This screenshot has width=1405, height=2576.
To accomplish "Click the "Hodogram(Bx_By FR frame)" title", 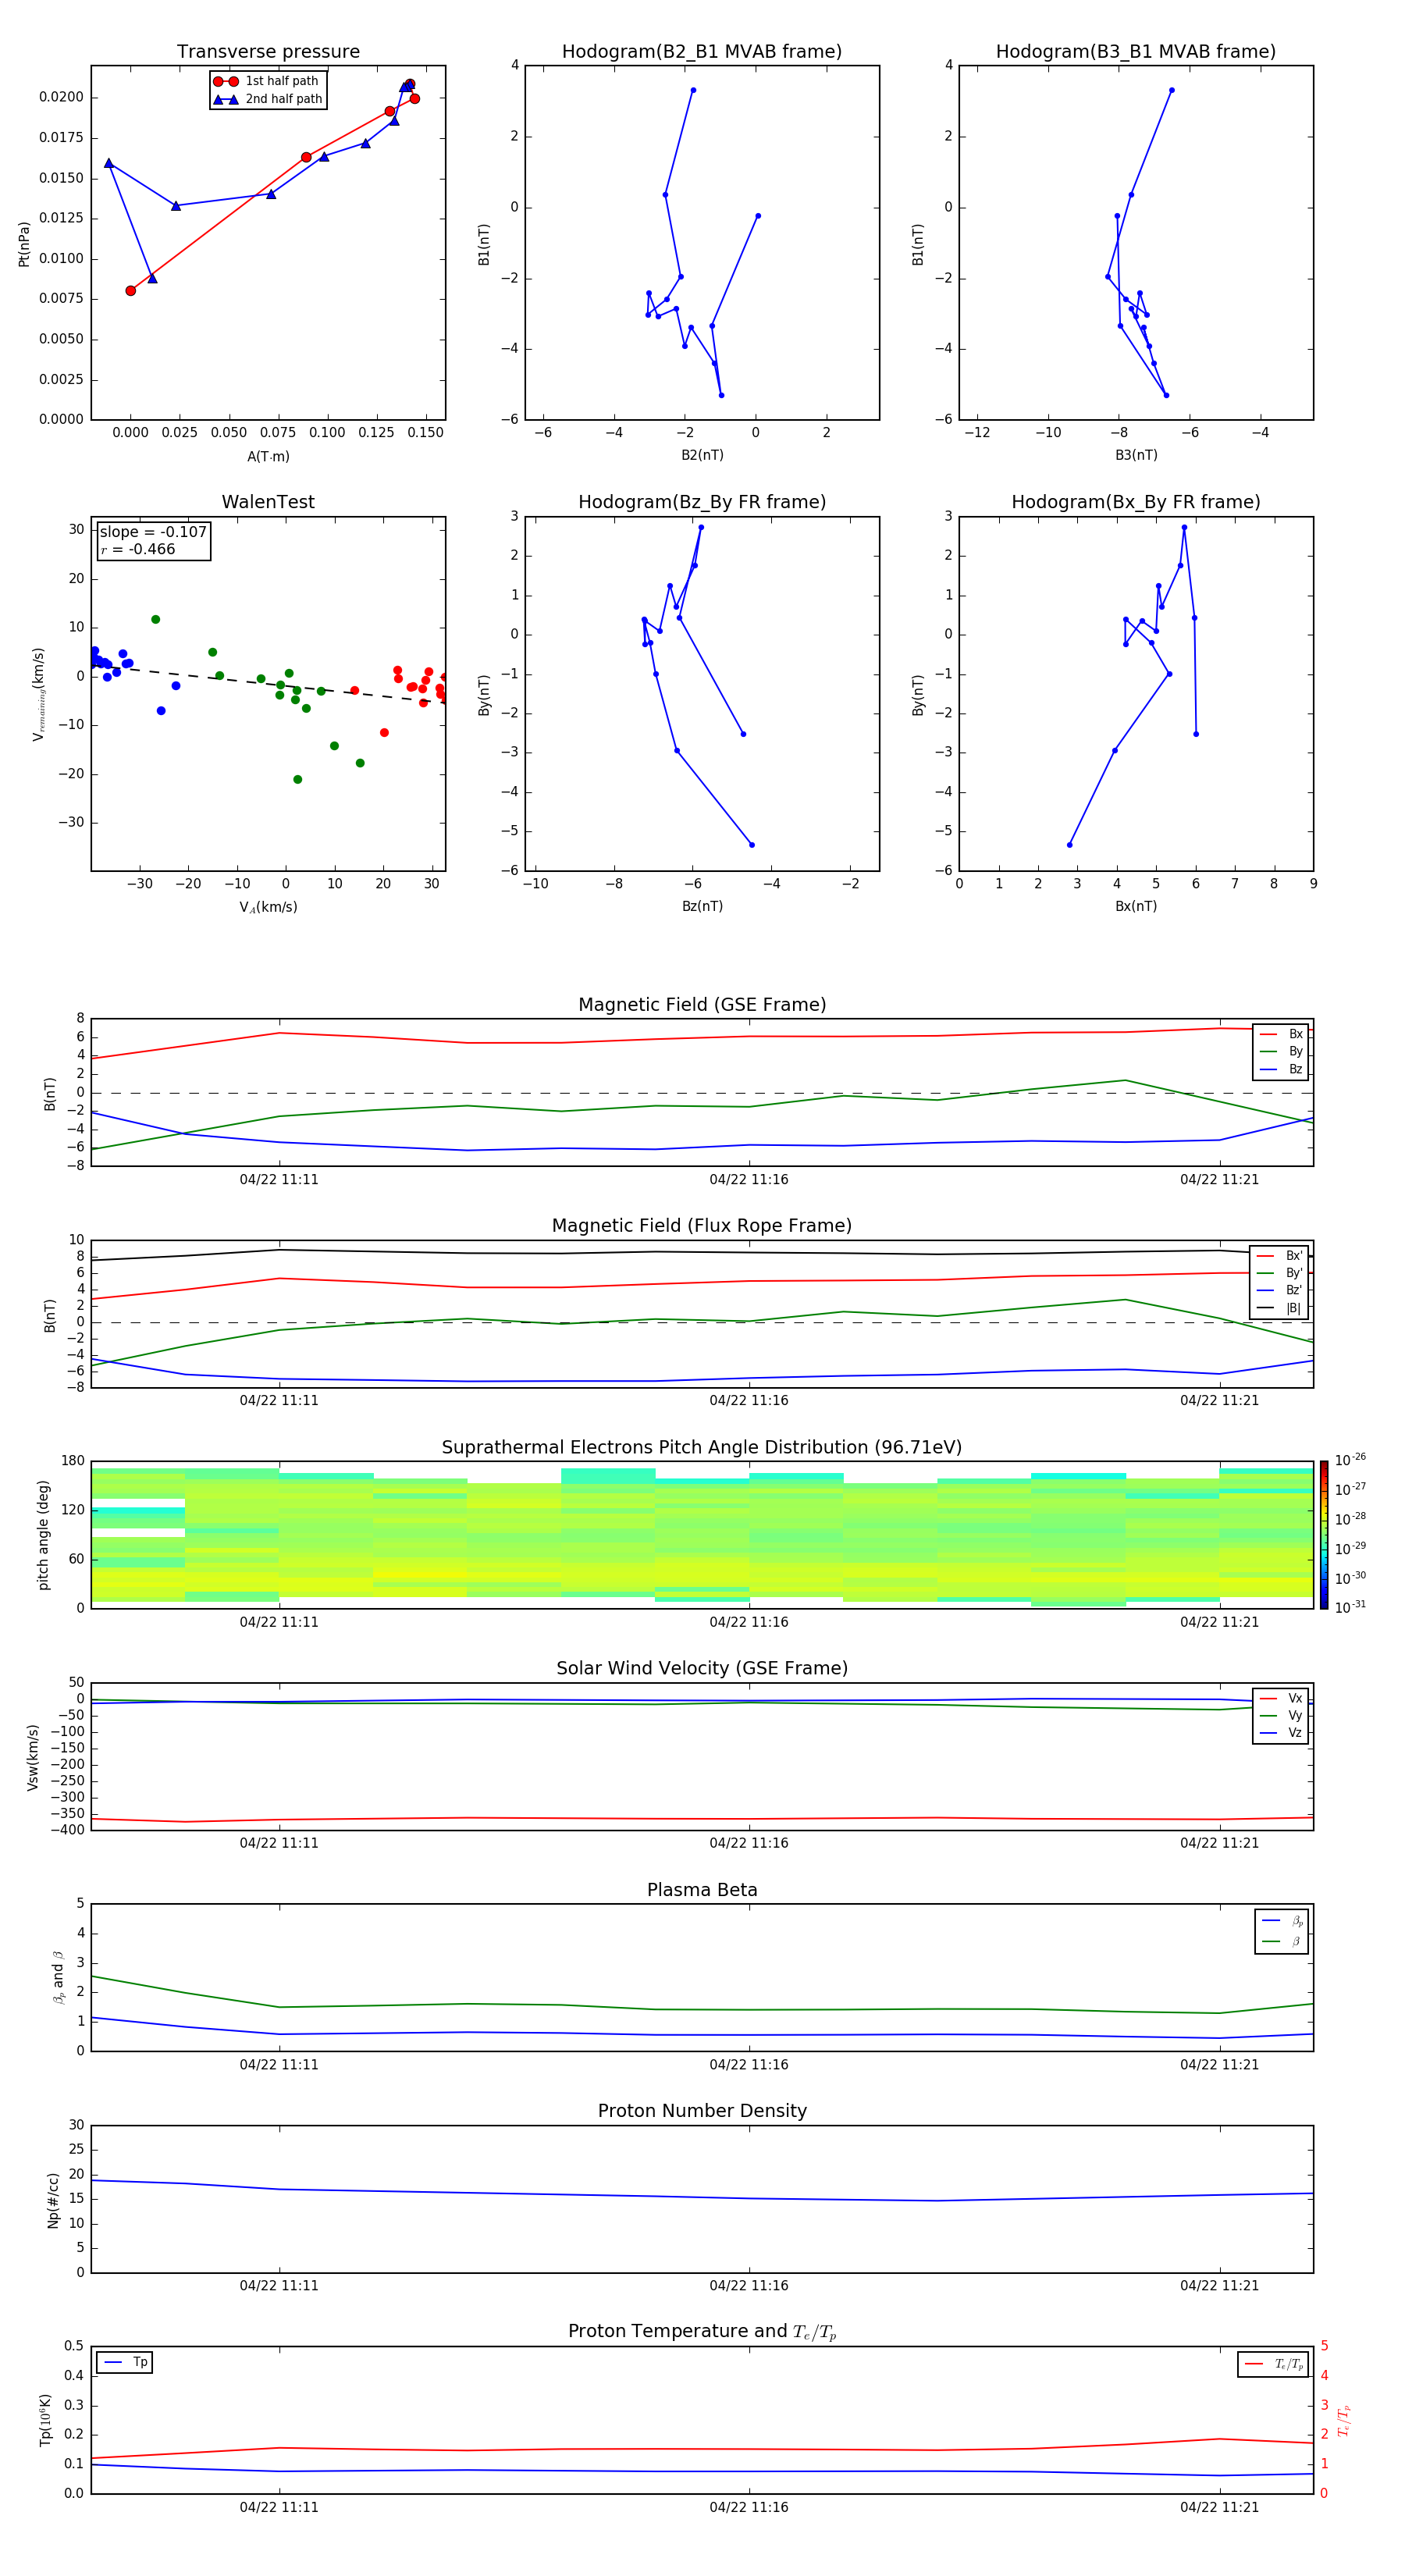I will coord(1136,502).
